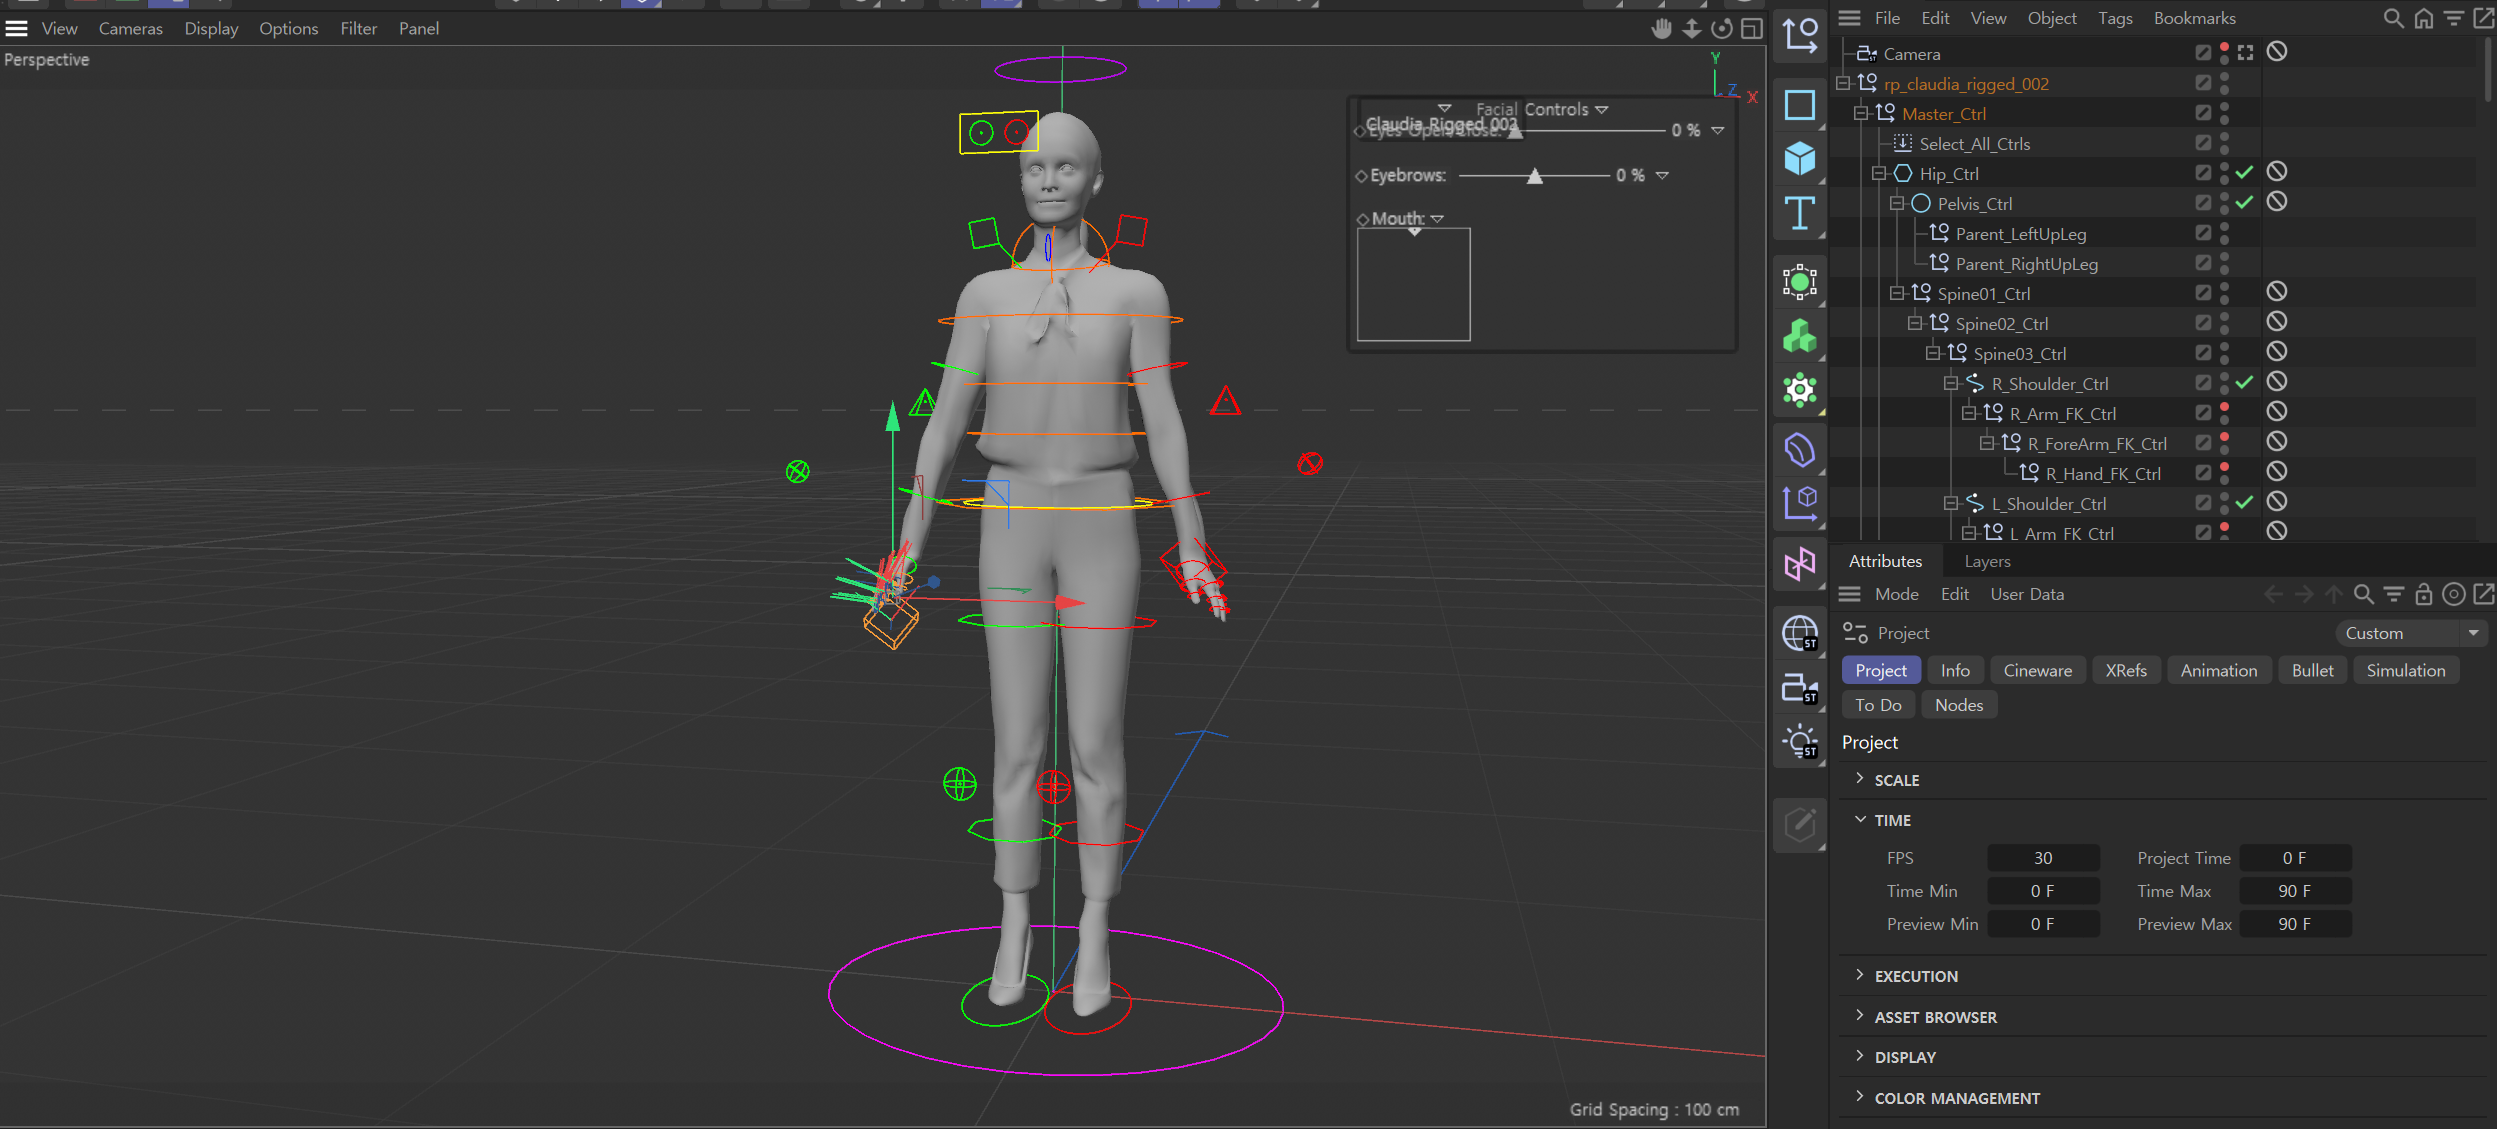Toggle Attribute Manager new-manager target icon
Image resolution: width=2497 pixels, height=1129 pixels.
click(x=2454, y=594)
